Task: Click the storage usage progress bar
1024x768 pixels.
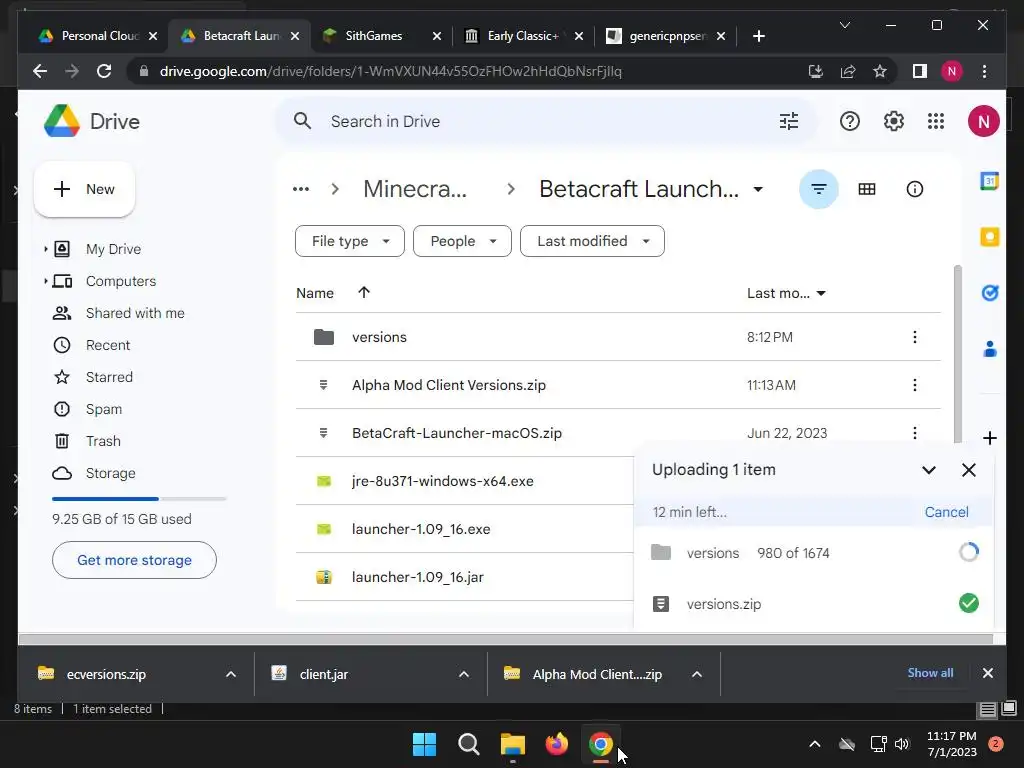Action: [x=139, y=499]
